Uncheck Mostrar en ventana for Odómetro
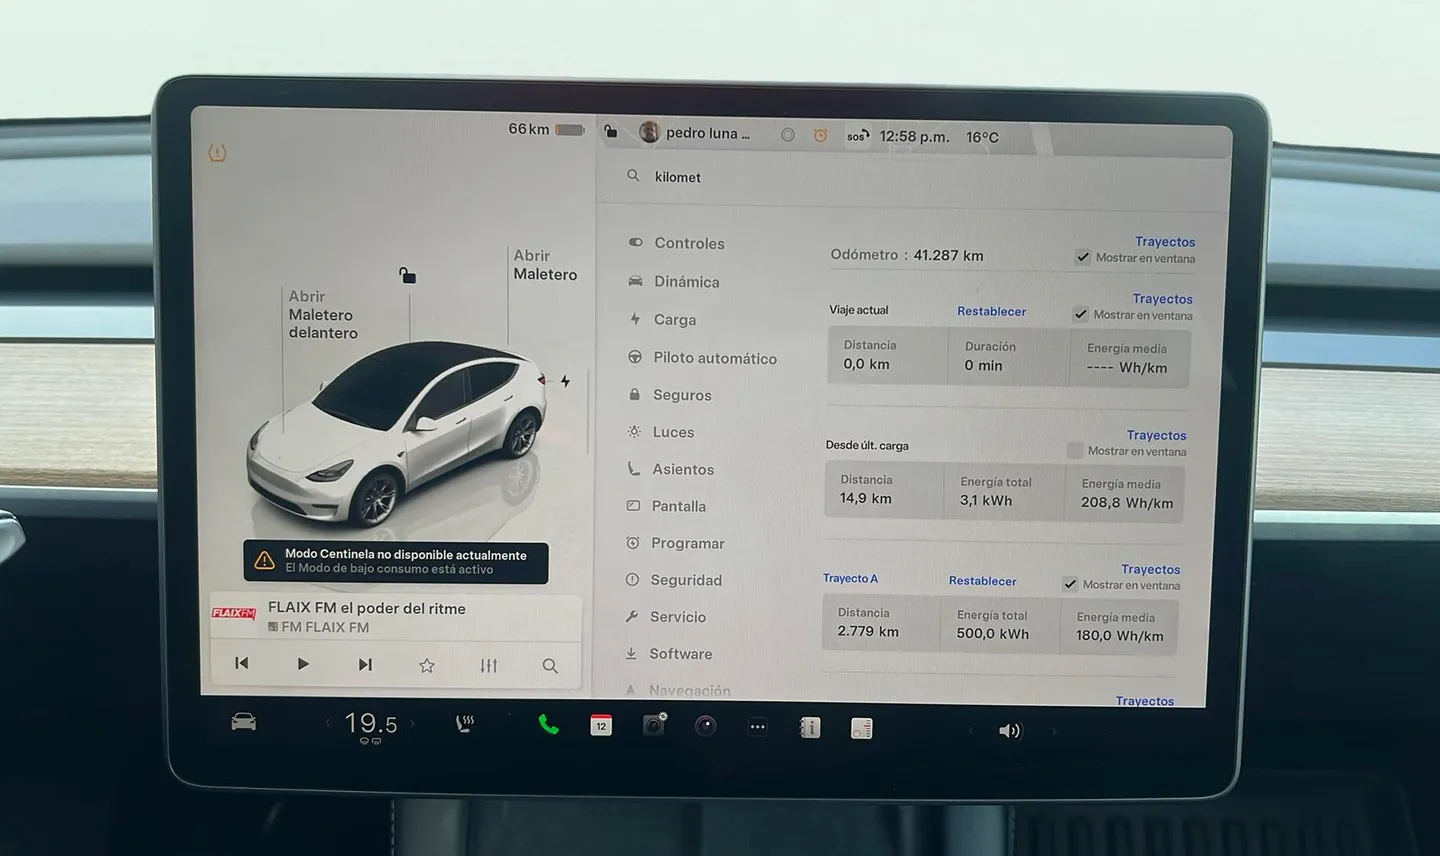1440x856 pixels. pos(1083,258)
